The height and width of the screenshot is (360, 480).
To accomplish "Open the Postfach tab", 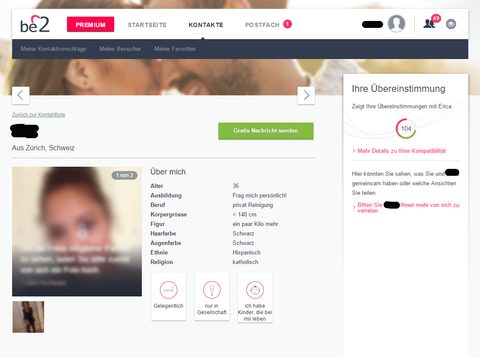I will pyautogui.click(x=262, y=25).
